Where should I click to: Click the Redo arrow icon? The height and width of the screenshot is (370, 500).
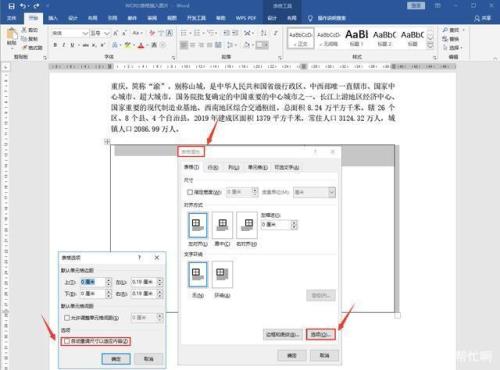36,6
